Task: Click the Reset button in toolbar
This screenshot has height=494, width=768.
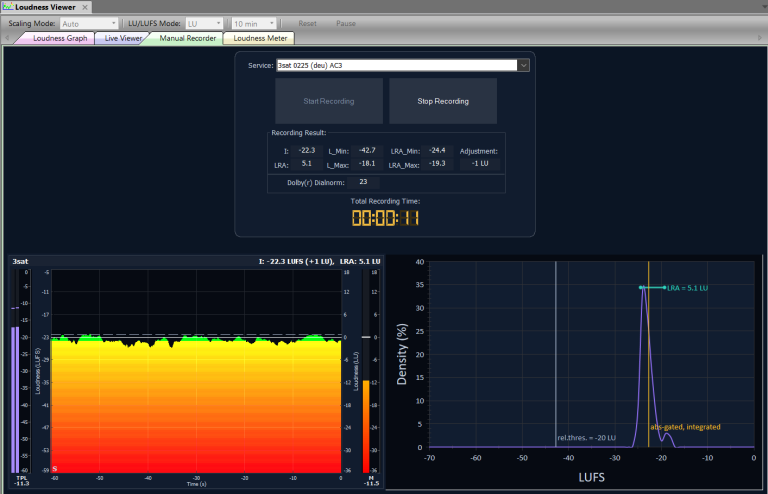Action: (308, 24)
